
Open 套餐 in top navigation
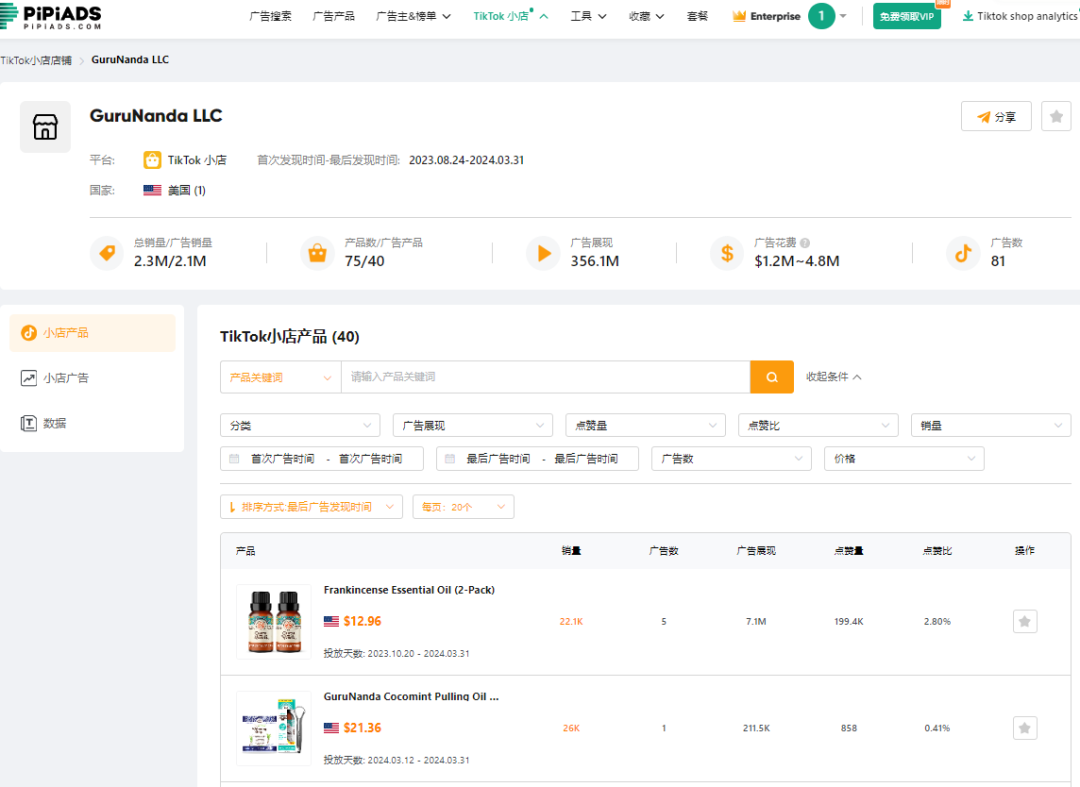click(697, 16)
